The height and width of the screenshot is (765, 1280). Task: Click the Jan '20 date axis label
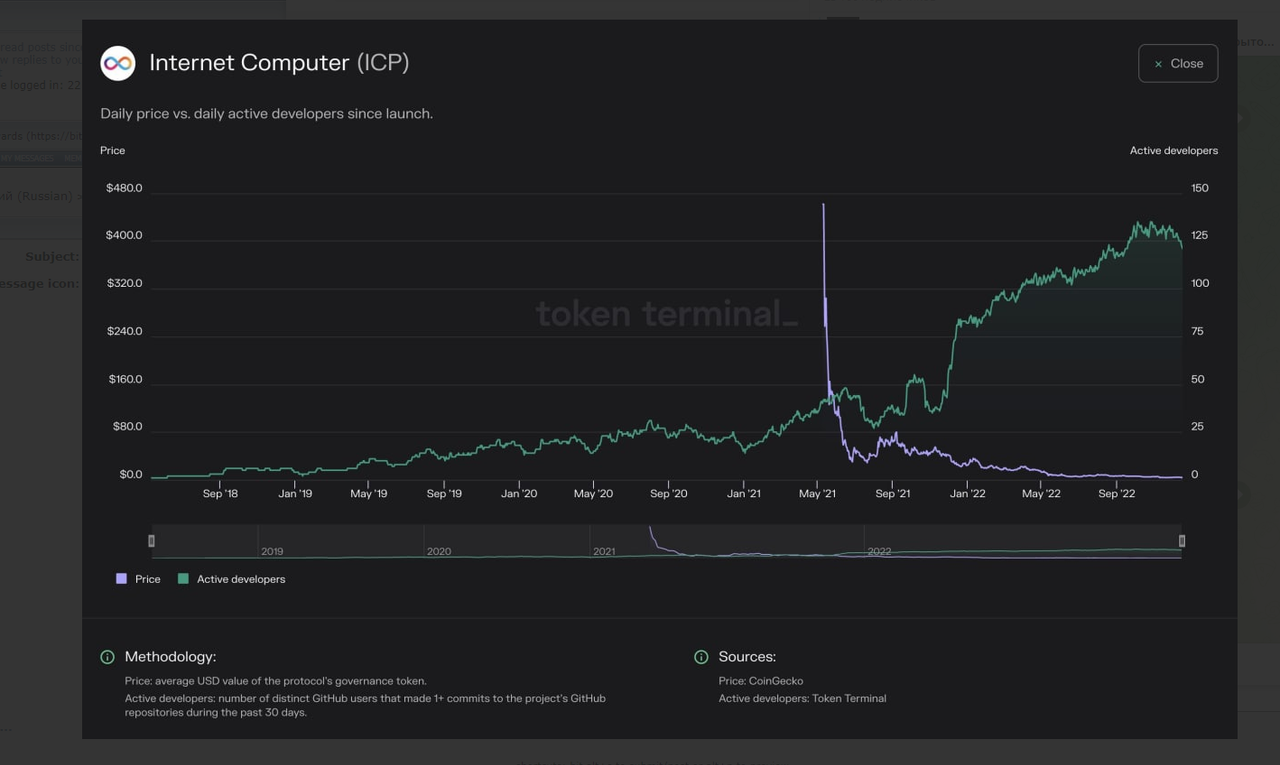pyautogui.click(x=519, y=494)
